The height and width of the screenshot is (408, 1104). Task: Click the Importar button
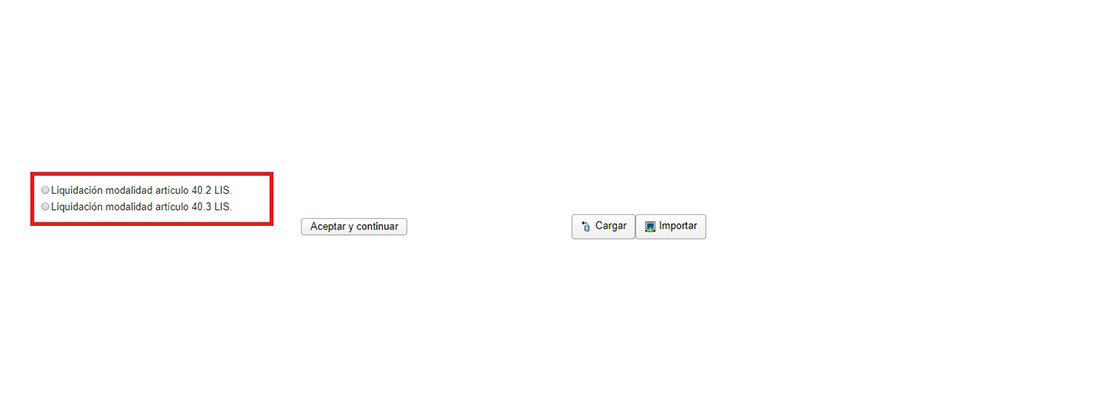point(671,227)
